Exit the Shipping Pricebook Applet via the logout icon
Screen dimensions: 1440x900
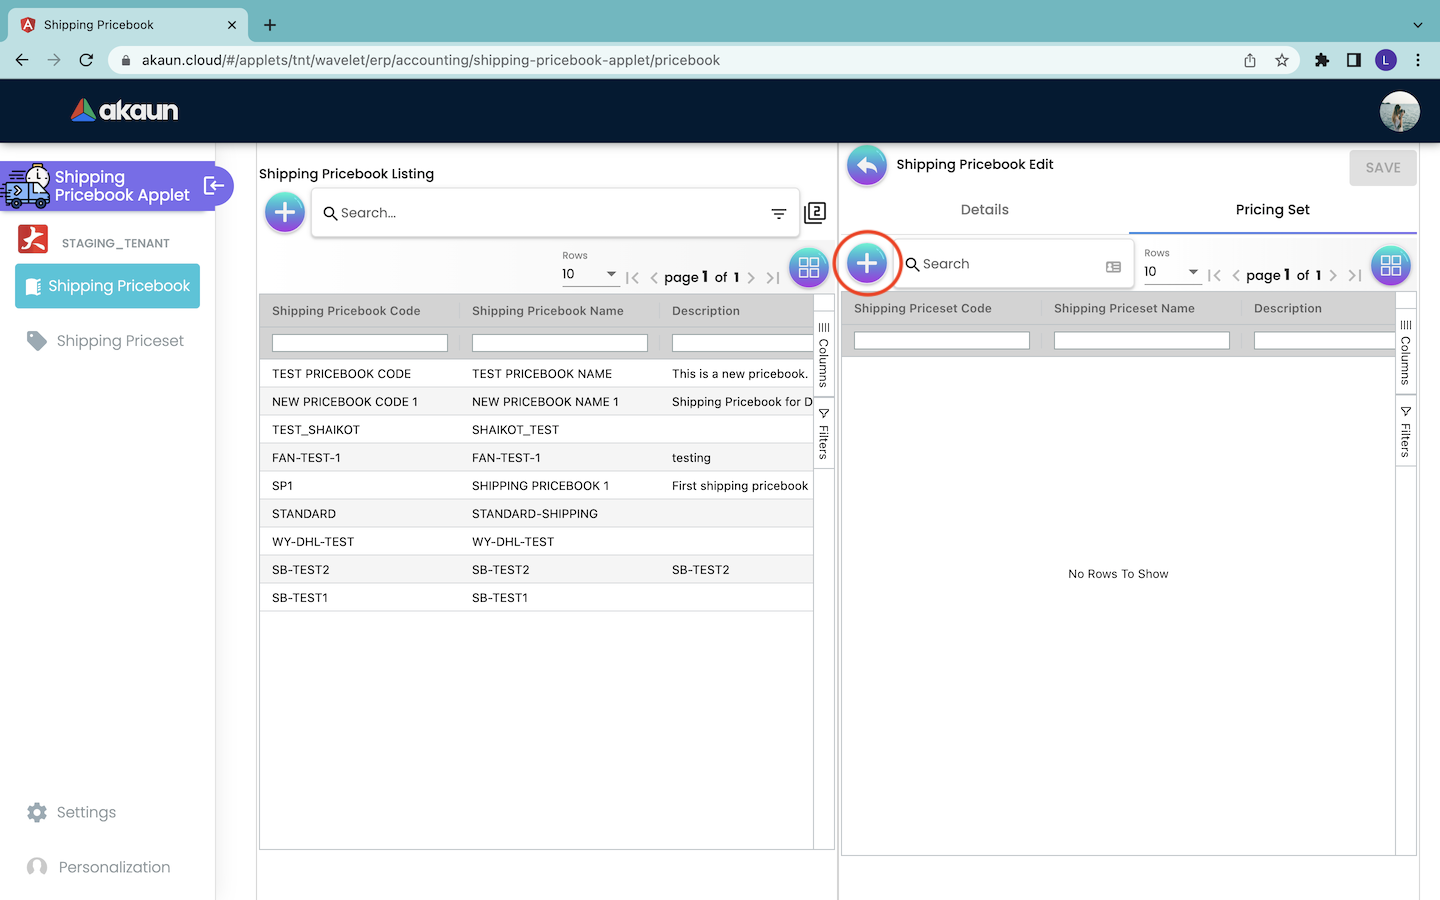click(x=213, y=185)
